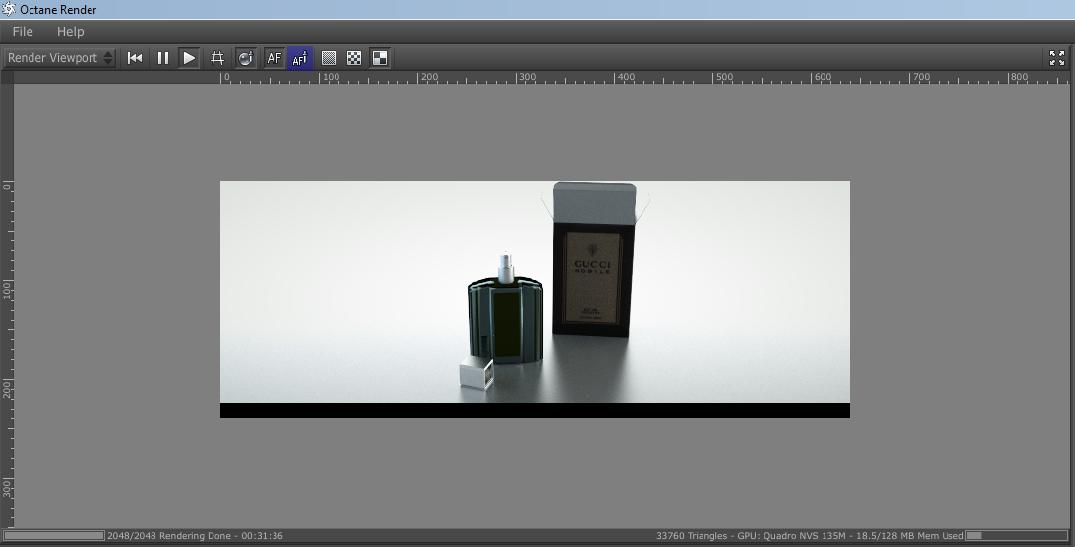Viewport: 1075px width, 547px height.
Task: Toggle the highlighted AF focus picker
Action: (x=300, y=58)
